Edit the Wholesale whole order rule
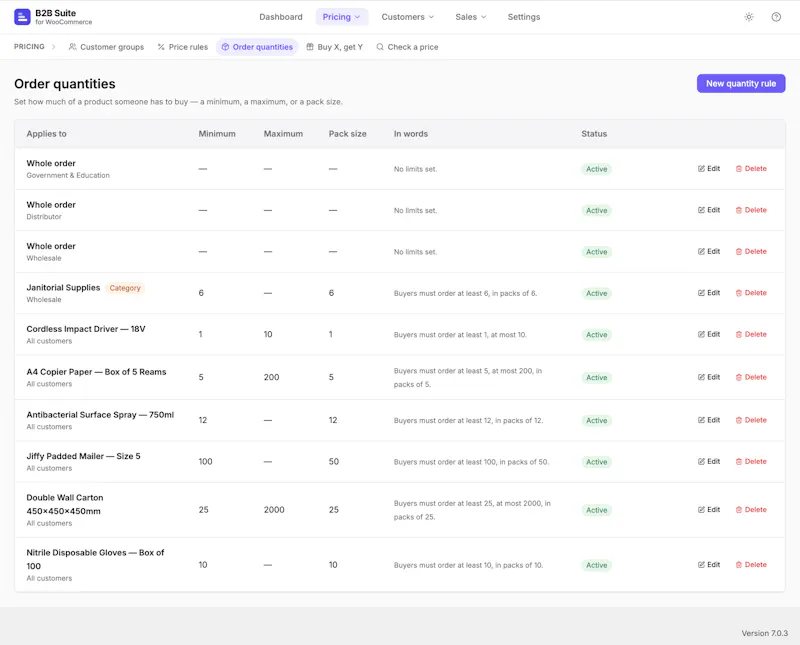 pos(709,251)
